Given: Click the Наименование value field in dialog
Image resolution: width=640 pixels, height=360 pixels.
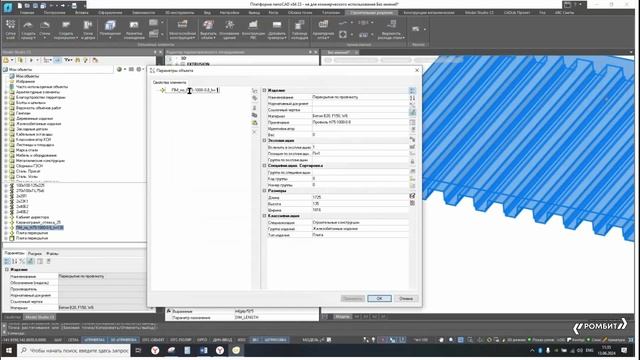Looking at the screenshot, I should pos(360,97).
